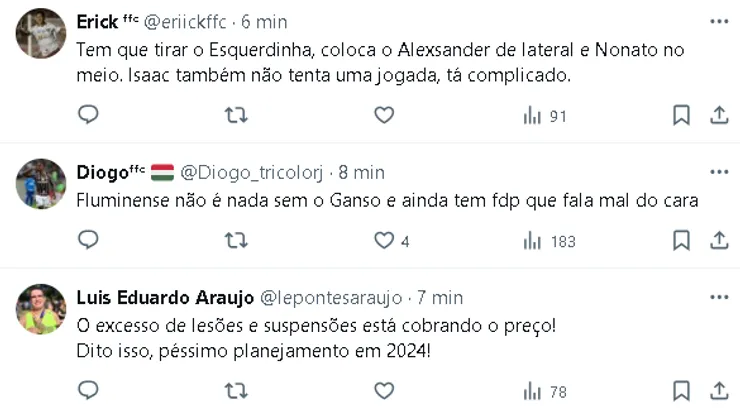Share Erick's tweet

(x=719, y=115)
